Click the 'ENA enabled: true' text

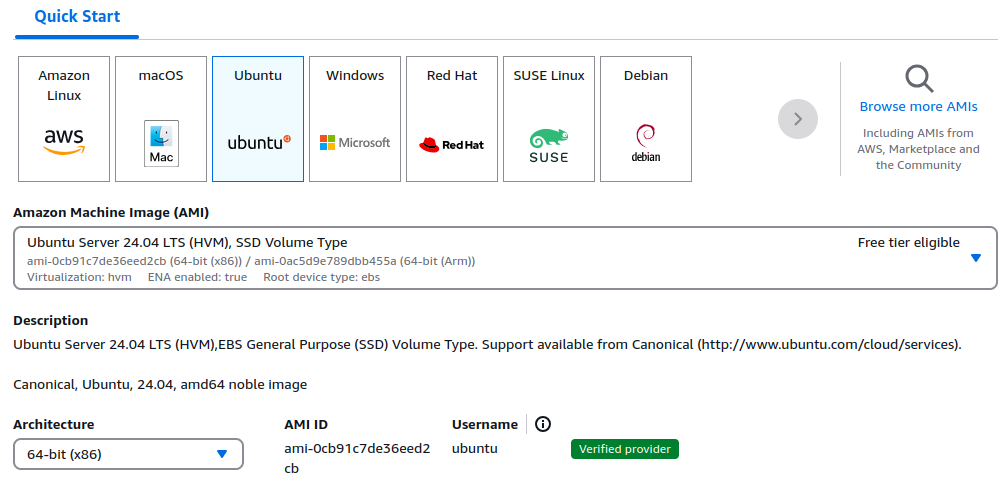pos(197,277)
